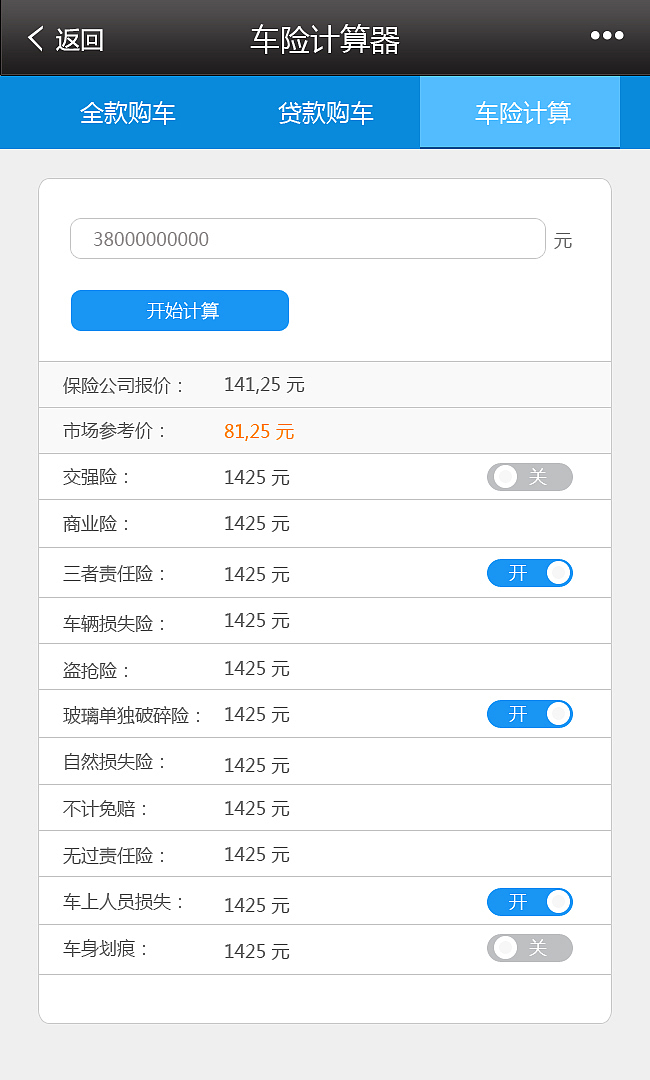Image resolution: width=650 pixels, height=1080 pixels.
Task: Select the 商业险 row
Action: pyautogui.click(x=325, y=523)
